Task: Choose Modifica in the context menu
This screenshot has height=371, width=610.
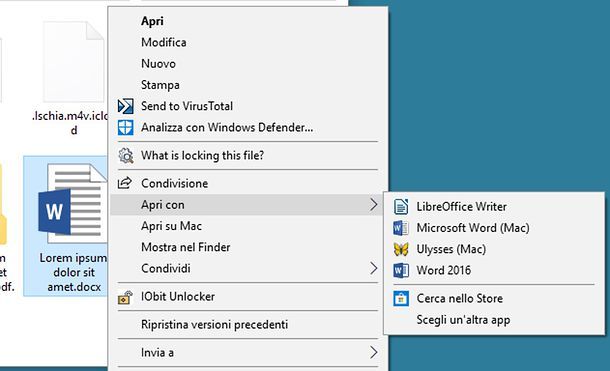Action: point(248,42)
